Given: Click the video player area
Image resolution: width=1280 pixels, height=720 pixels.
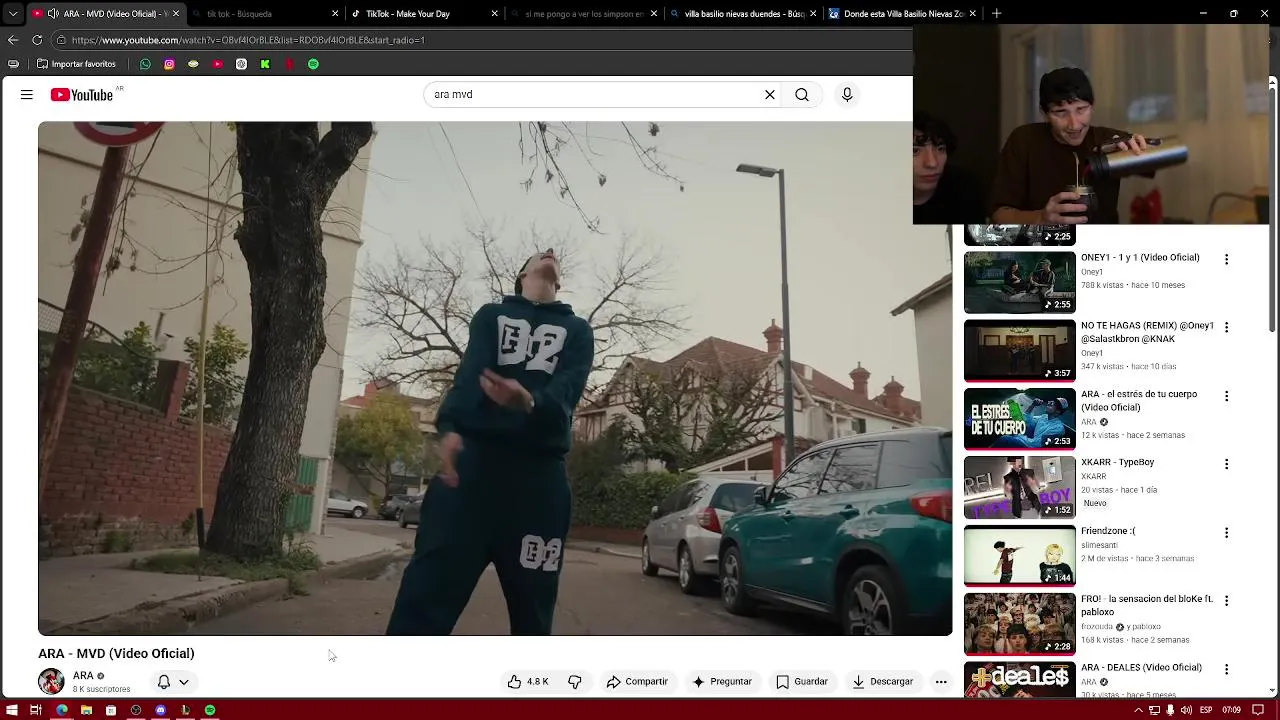Looking at the screenshot, I should pyautogui.click(x=495, y=378).
